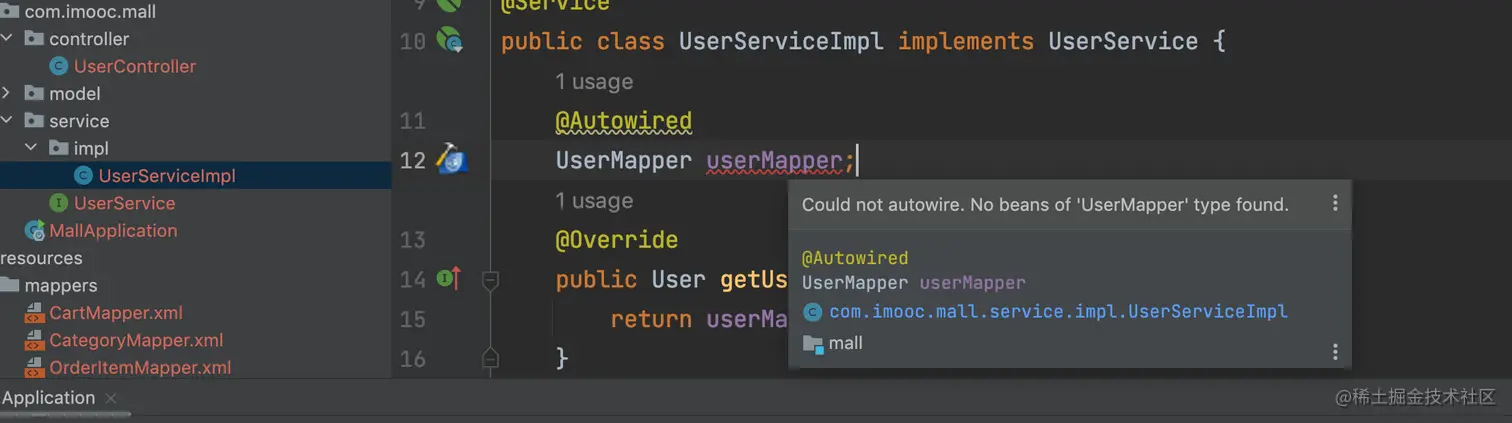
Task: Click mall module icon in tooltip
Action: point(812,344)
